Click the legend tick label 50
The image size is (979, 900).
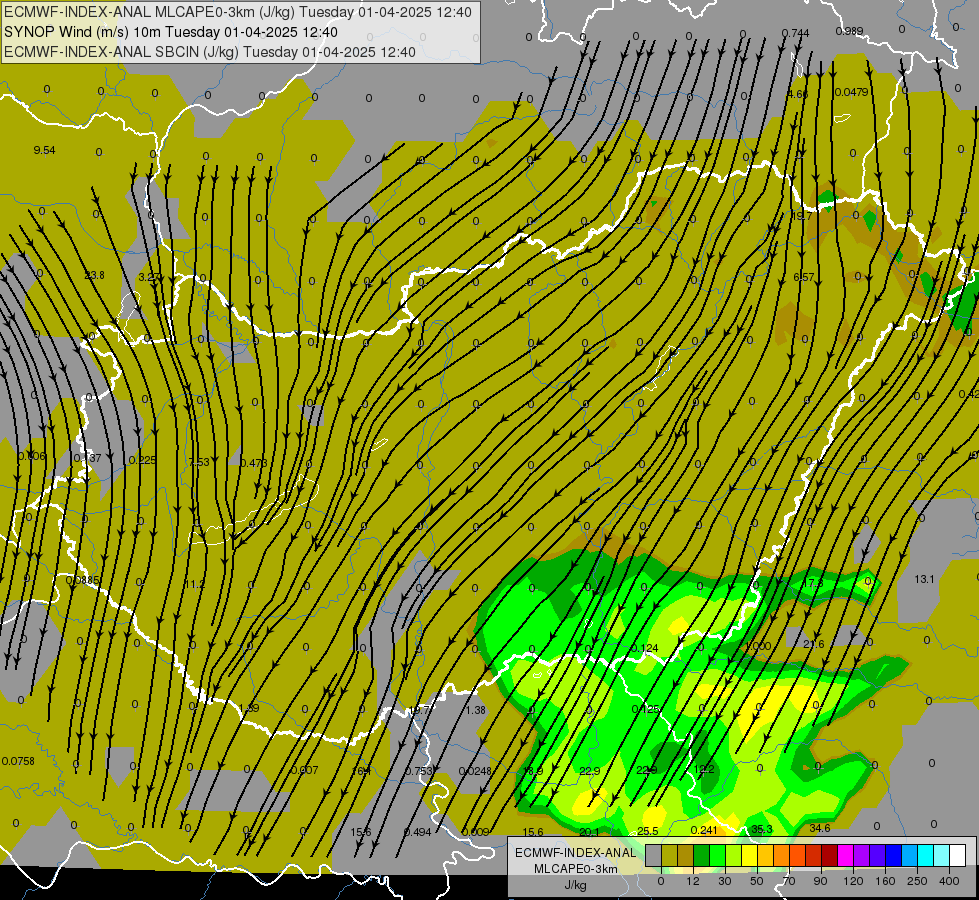tap(757, 881)
